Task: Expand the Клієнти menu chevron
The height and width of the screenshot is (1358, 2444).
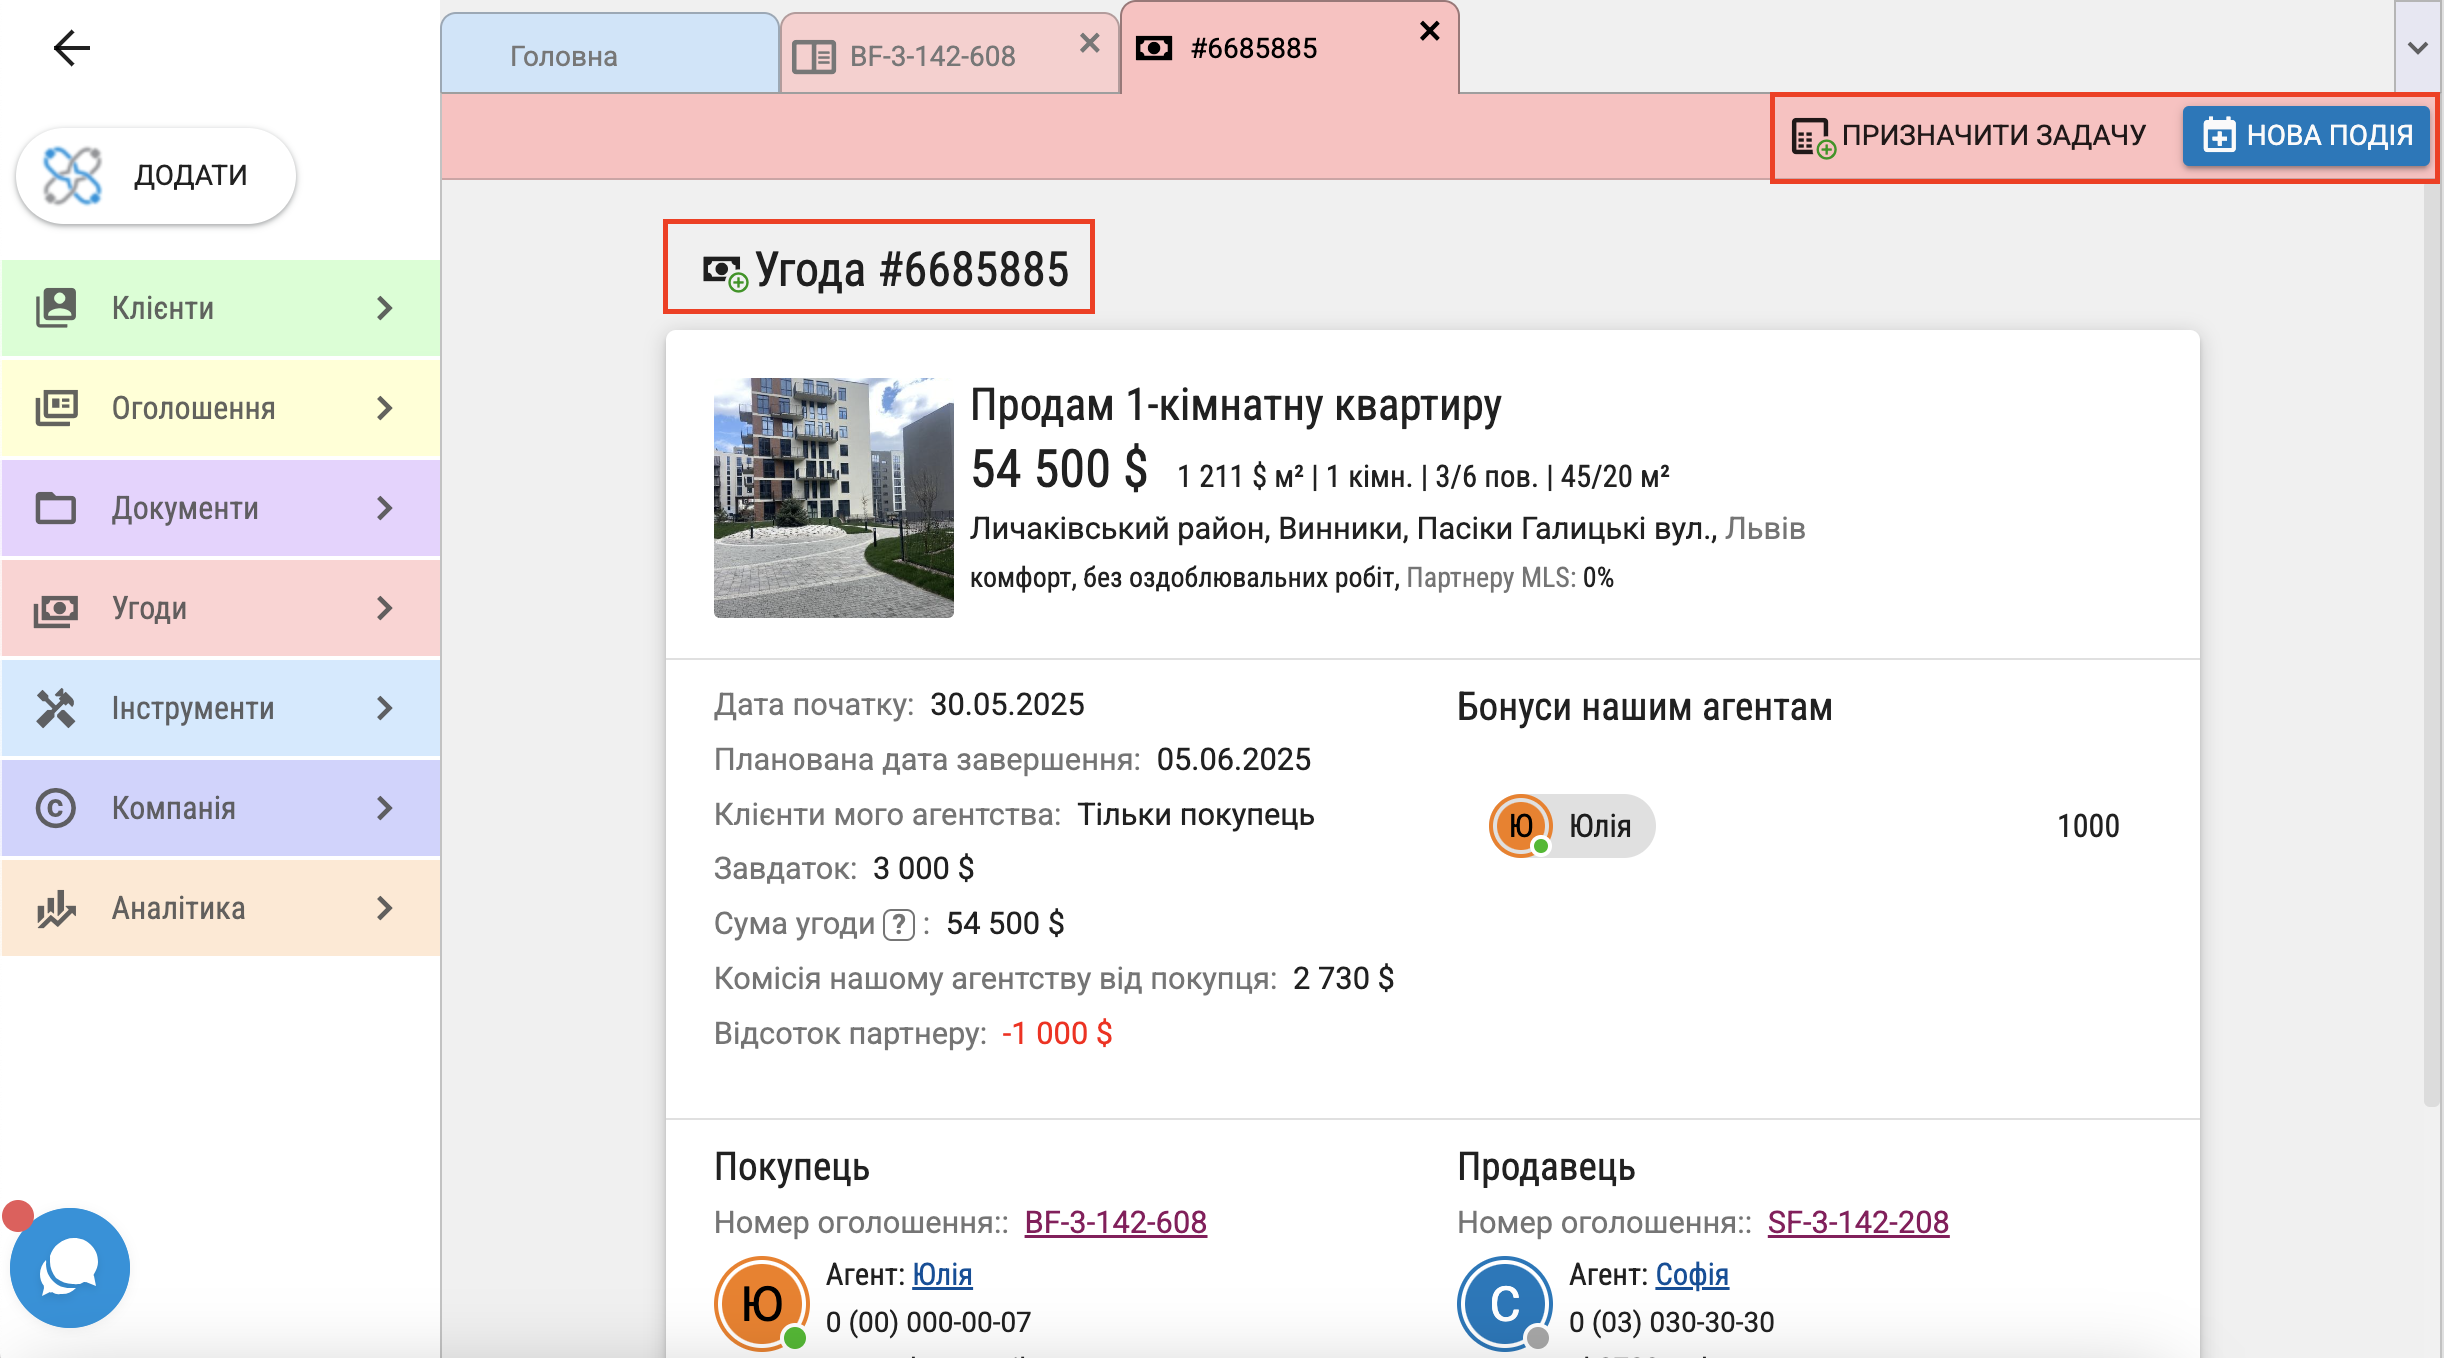Action: coord(385,308)
